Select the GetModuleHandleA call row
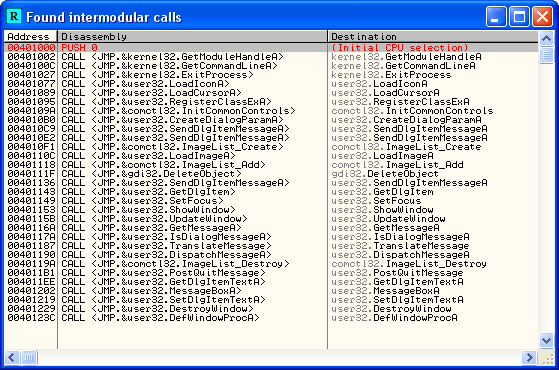The width and height of the screenshot is (559, 370). tap(271, 57)
